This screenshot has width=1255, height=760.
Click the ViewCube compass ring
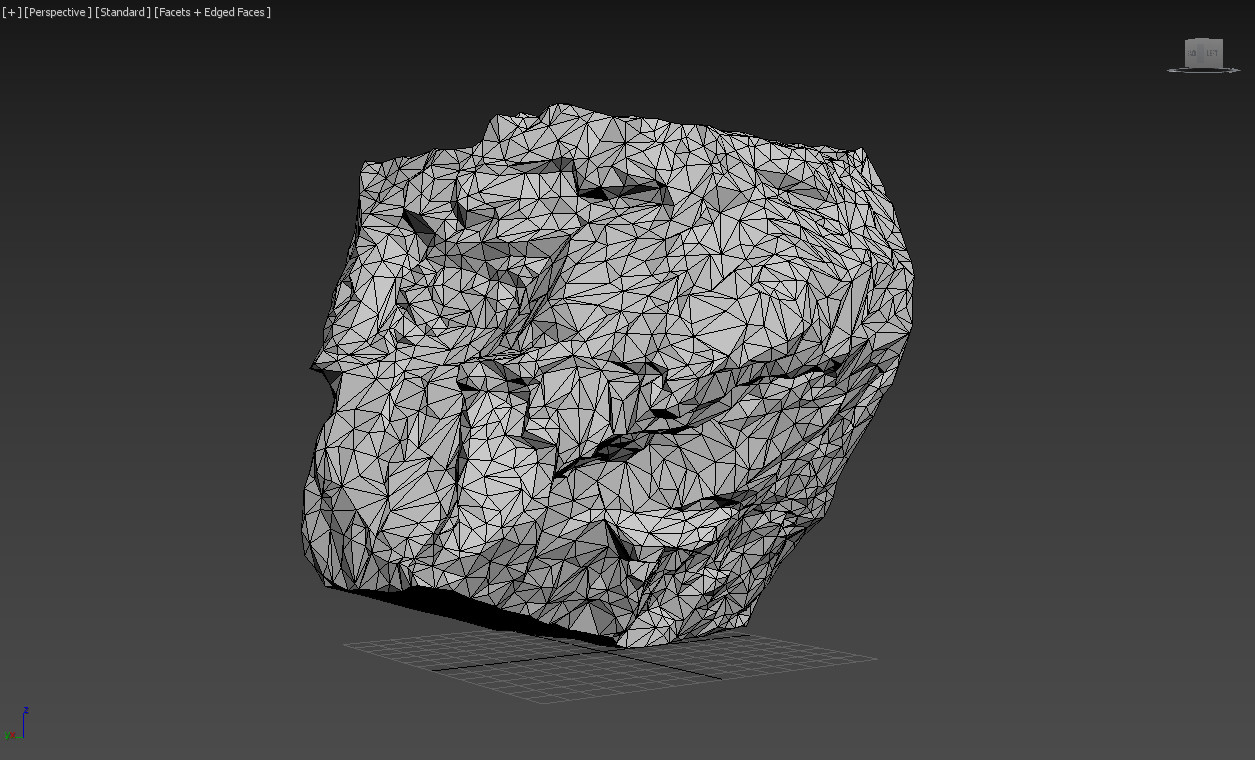click(x=1174, y=70)
